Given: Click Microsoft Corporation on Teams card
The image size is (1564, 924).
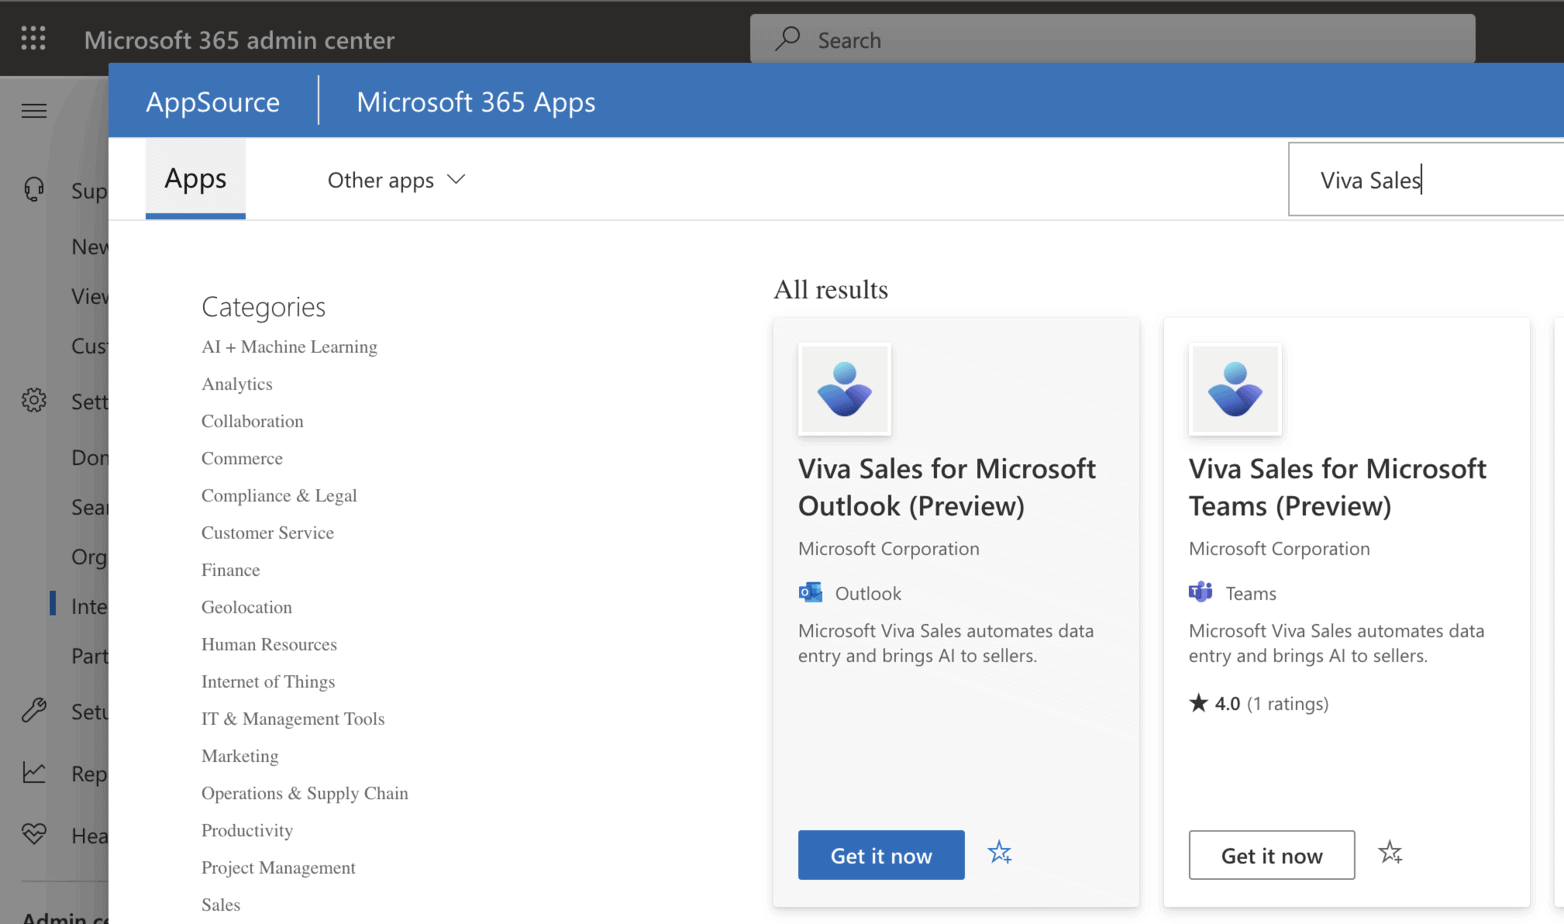Looking at the screenshot, I should coord(1279,548).
